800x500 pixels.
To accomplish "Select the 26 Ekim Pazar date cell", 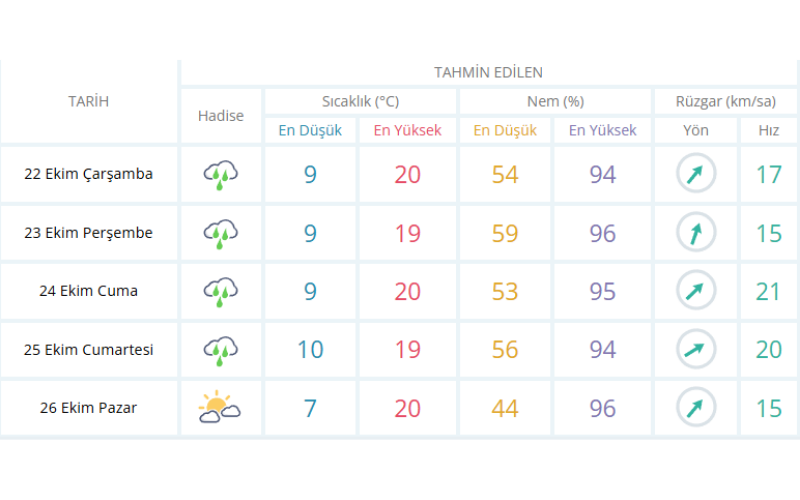I will click(x=89, y=408).
